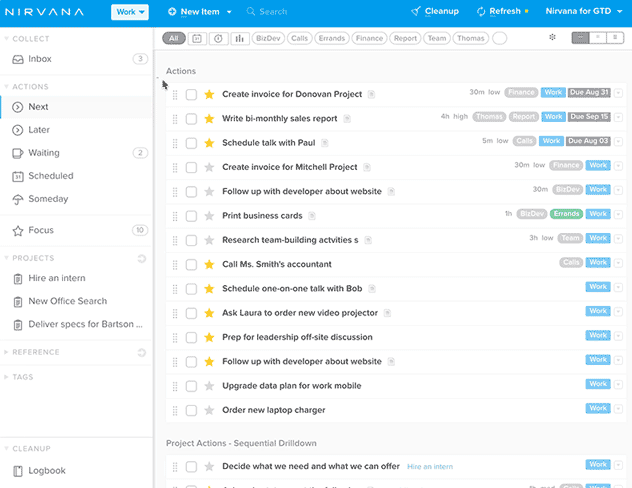Image resolution: width=632 pixels, height=488 pixels.
Task: Filter by due date calendar icon
Action: [x=196, y=38]
